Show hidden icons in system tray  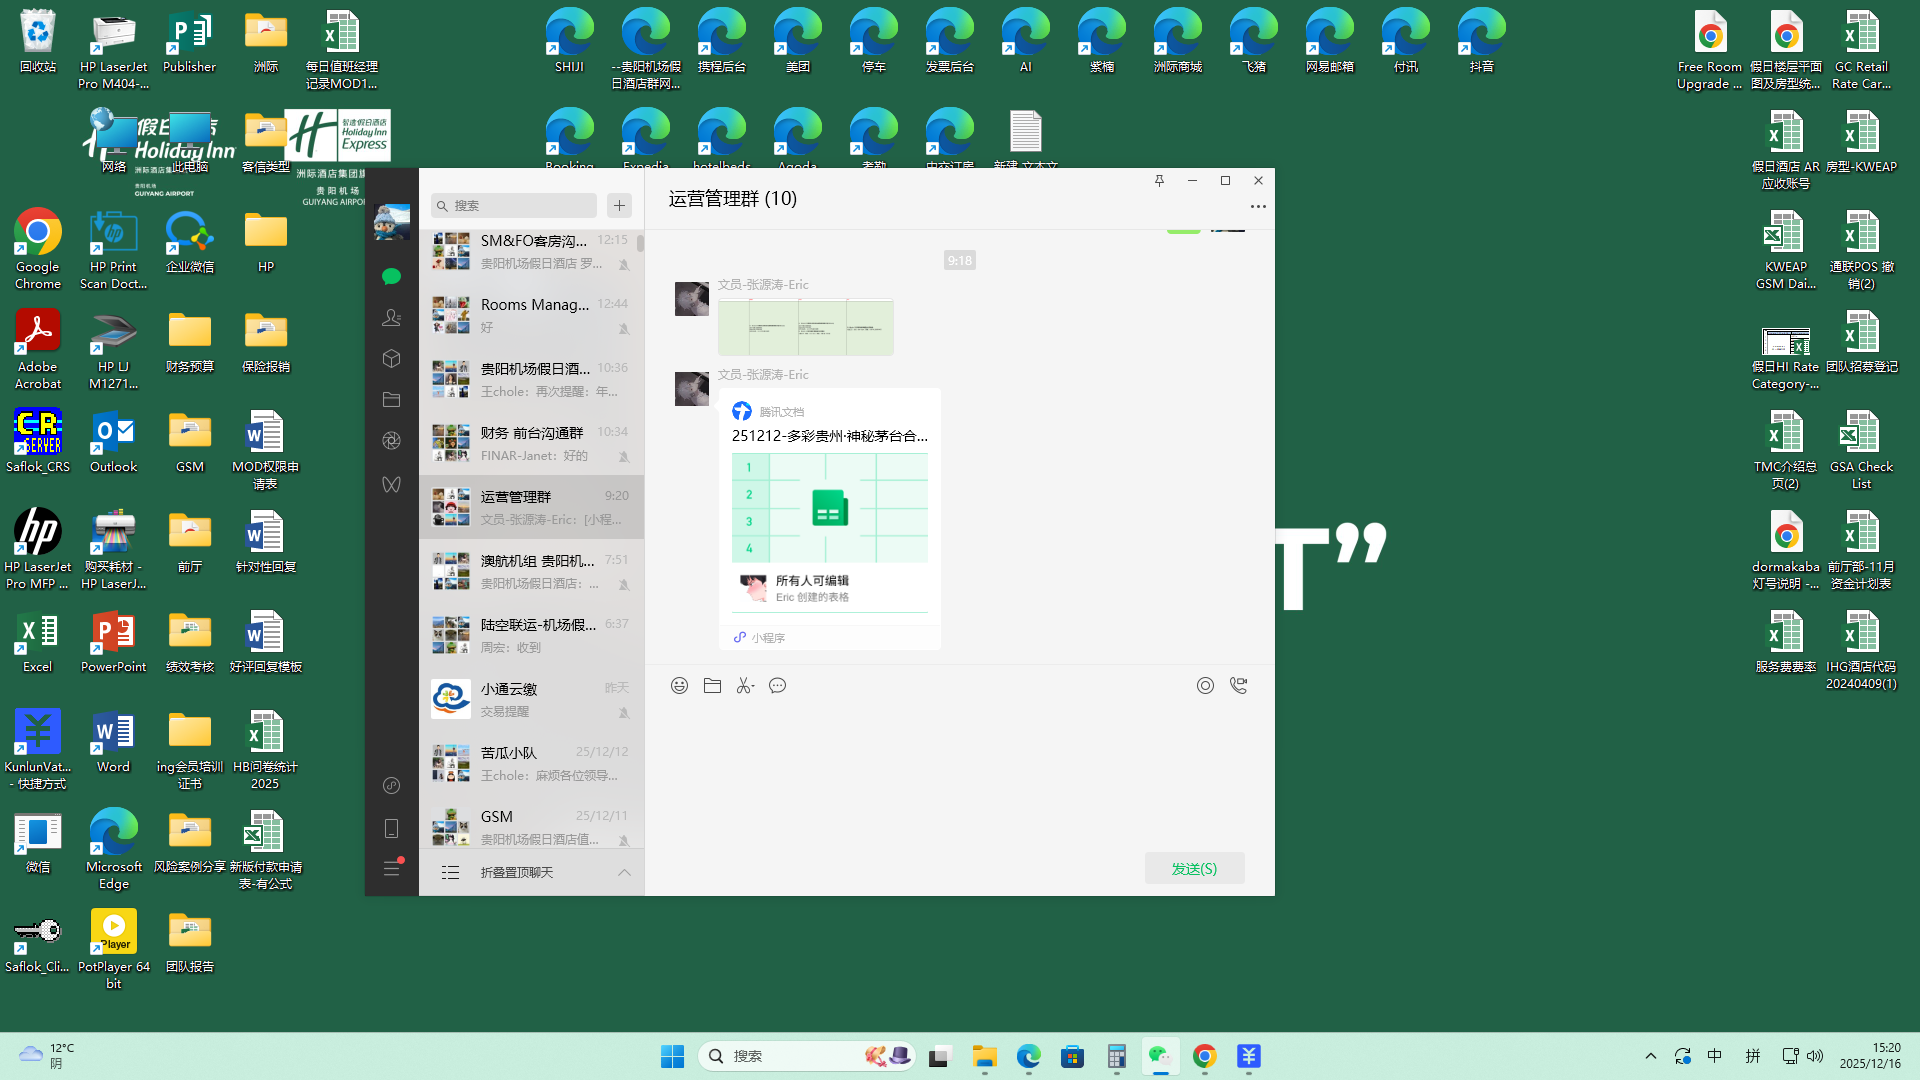1650,1056
